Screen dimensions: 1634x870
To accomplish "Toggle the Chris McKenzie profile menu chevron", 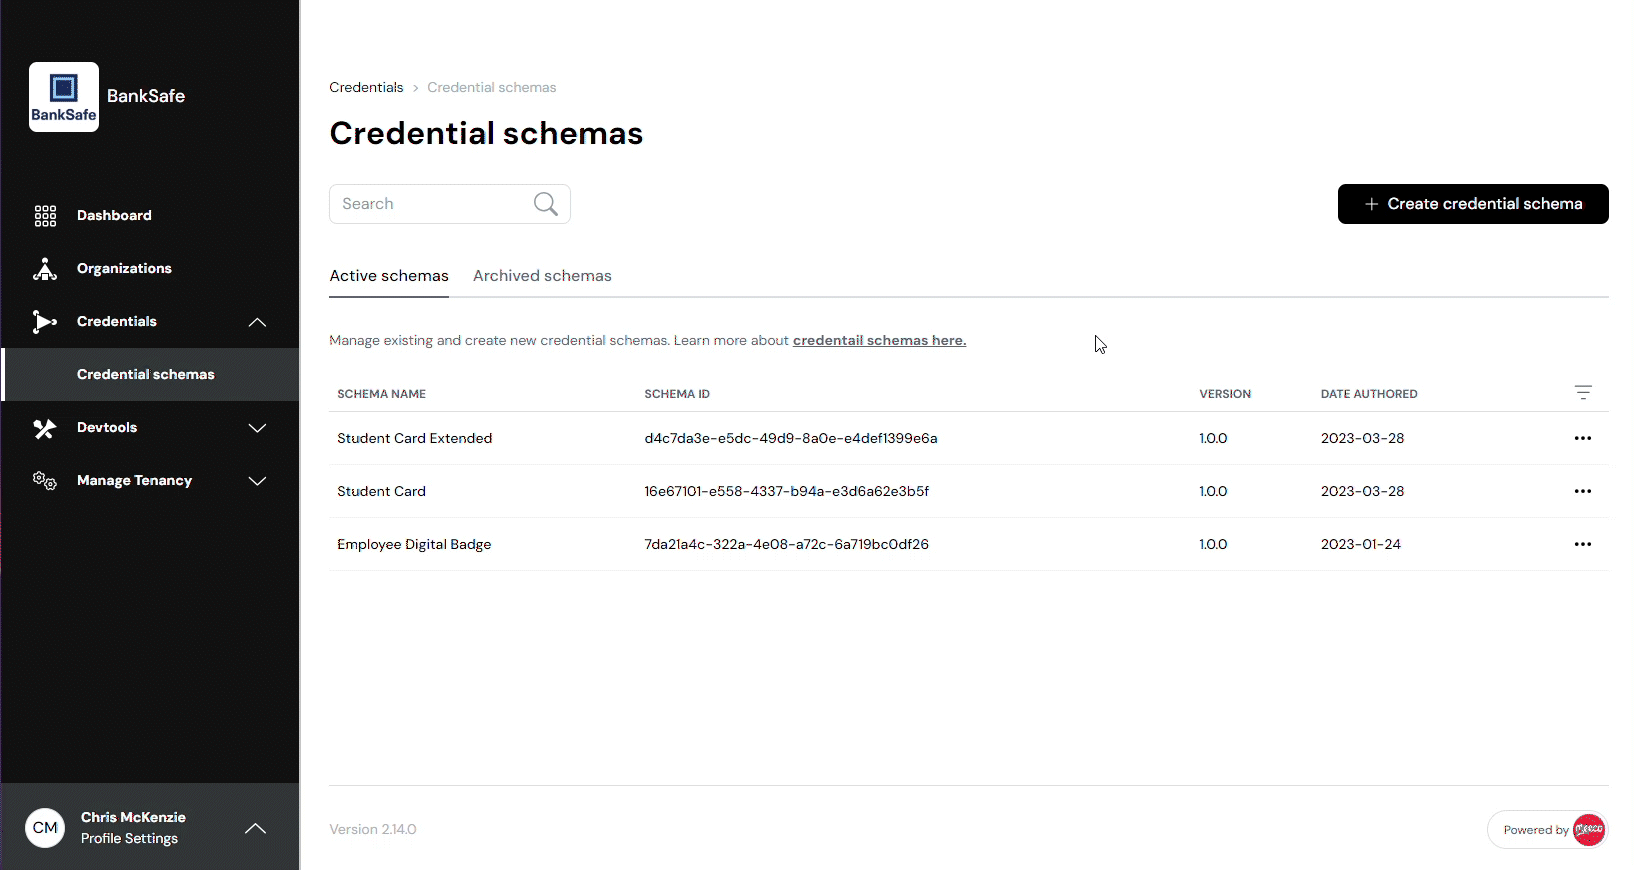I will click(256, 828).
